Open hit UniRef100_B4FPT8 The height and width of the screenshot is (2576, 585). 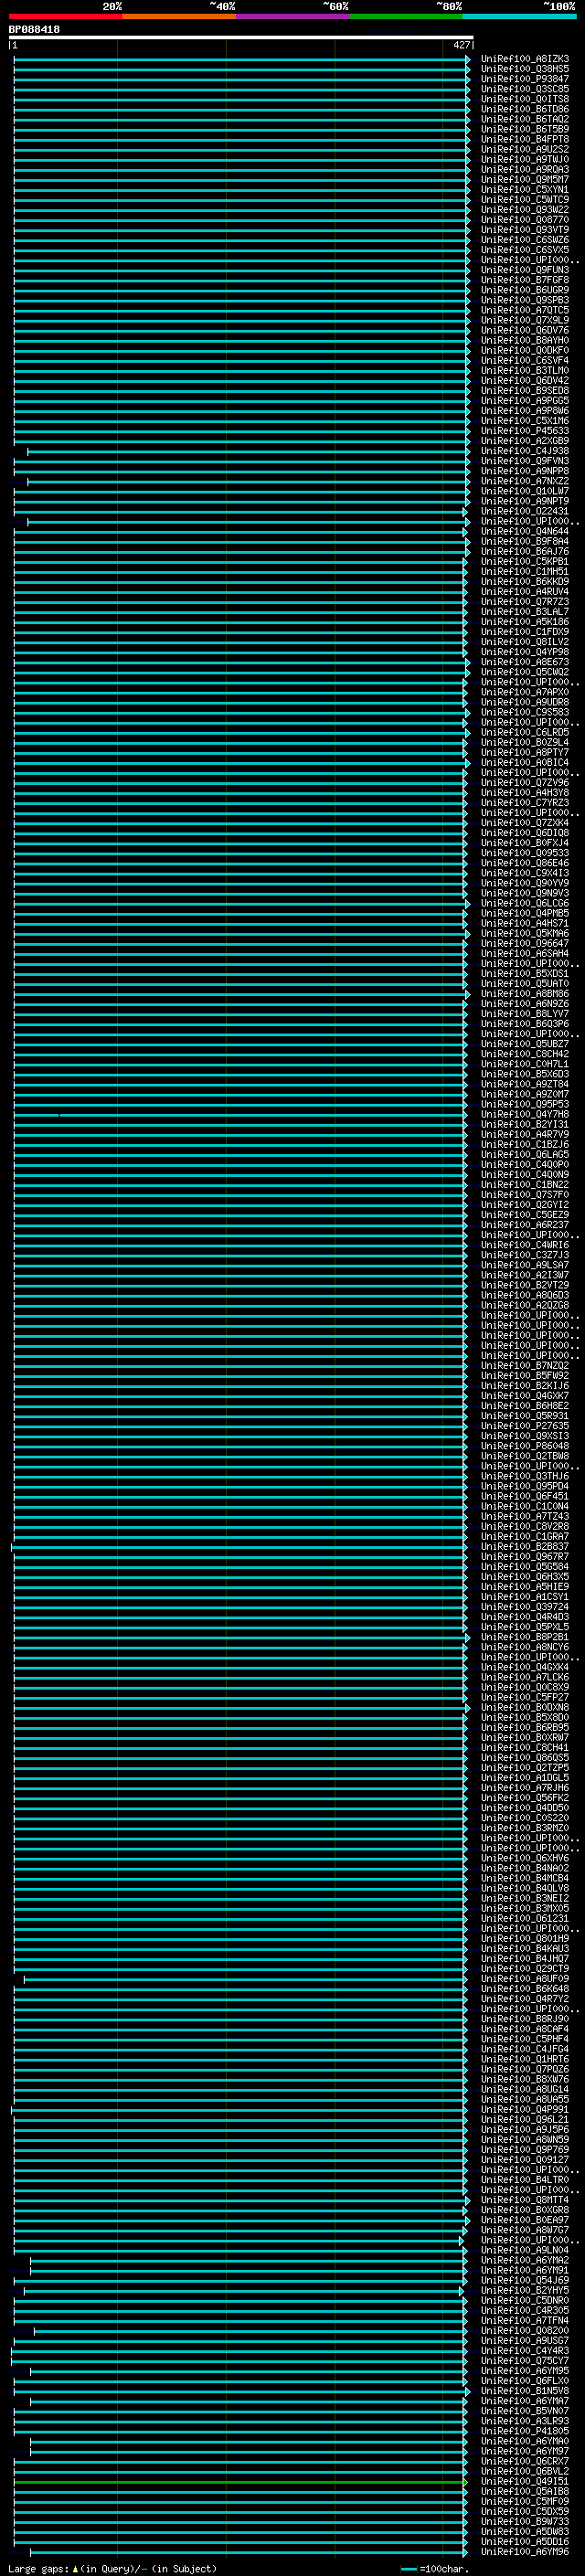pyautogui.click(x=524, y=139)
